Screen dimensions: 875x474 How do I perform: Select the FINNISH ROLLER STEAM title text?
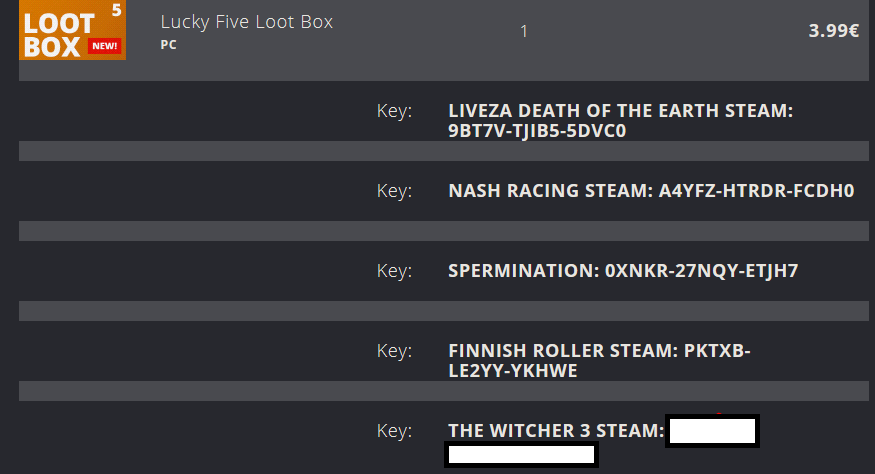point(562,351)
